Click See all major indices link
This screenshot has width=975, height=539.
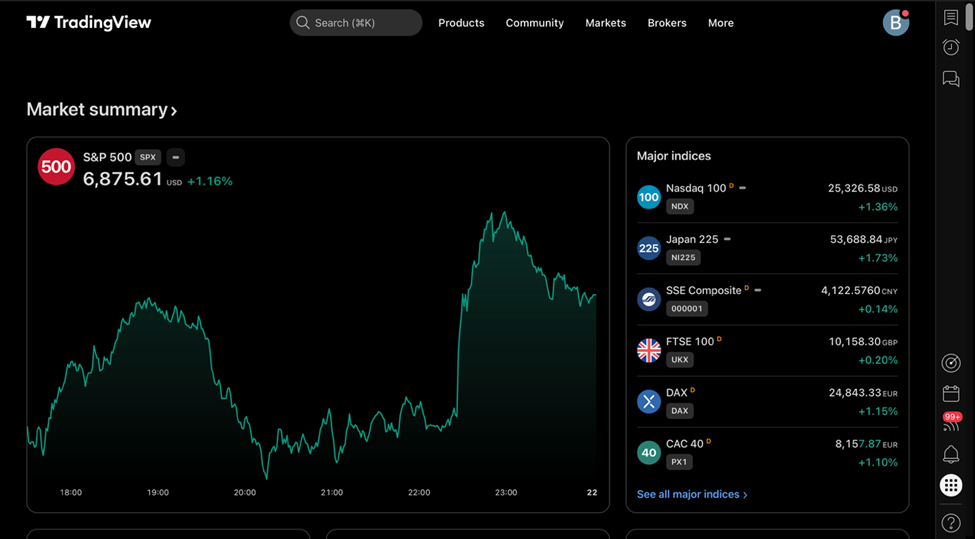pos(692,494)
